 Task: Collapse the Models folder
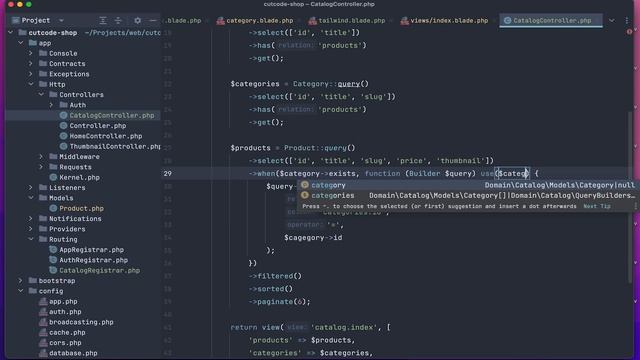pos(31,198)
